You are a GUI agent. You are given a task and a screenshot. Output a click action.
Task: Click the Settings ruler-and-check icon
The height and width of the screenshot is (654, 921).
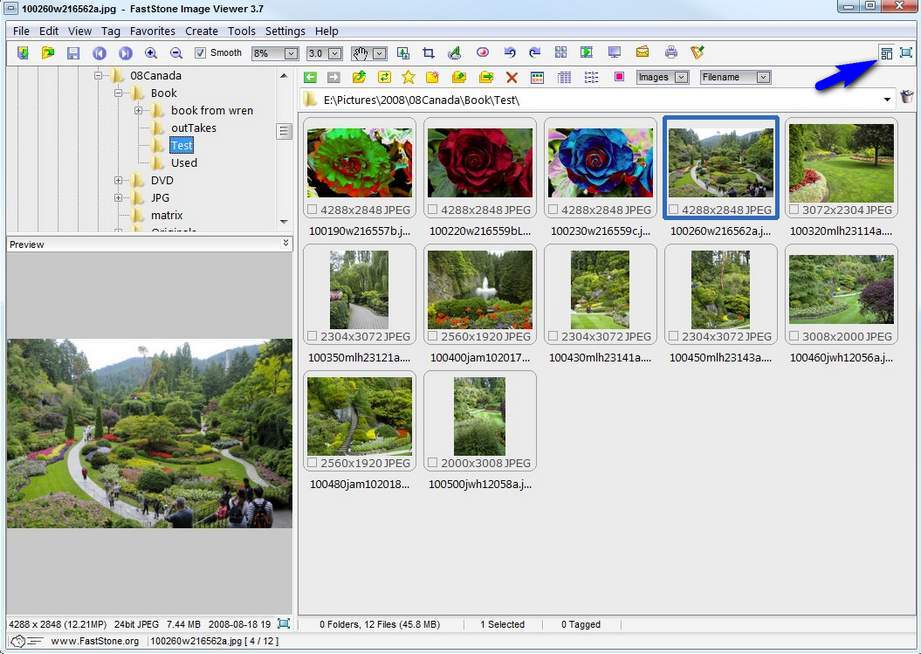tap(697, 52)
